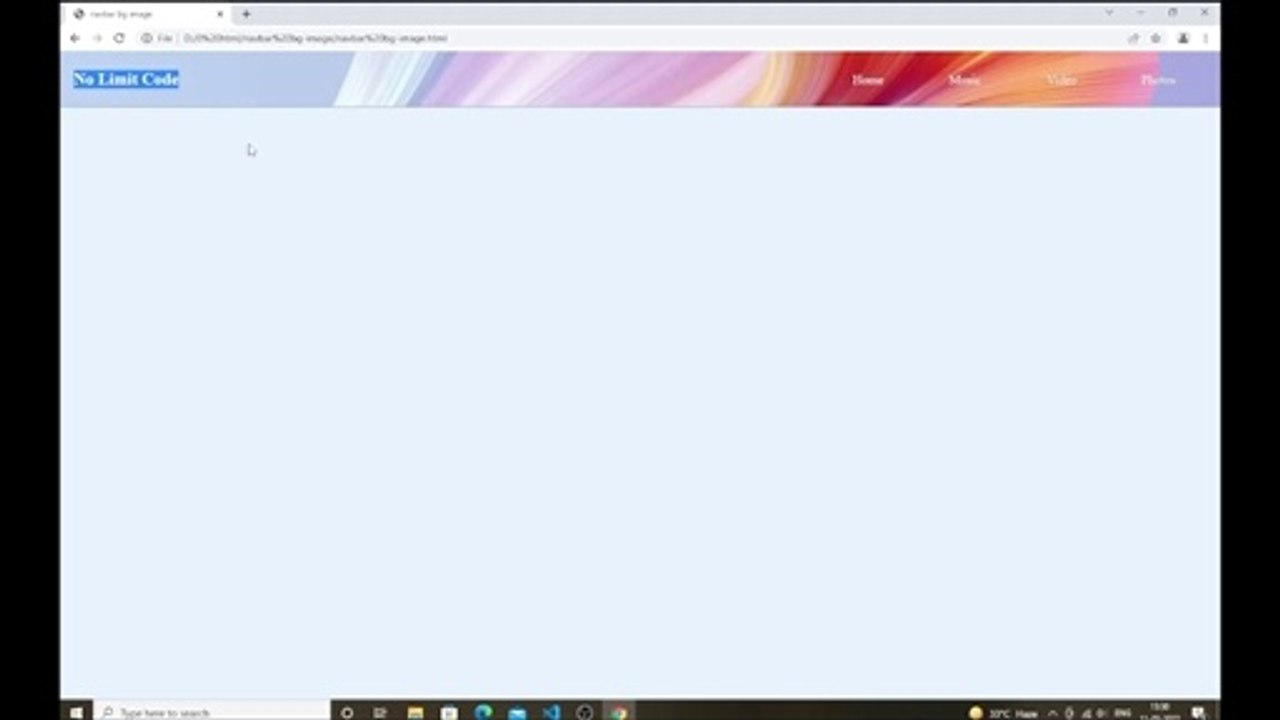Select the navbar bg image browser tab

coord(148,14)
